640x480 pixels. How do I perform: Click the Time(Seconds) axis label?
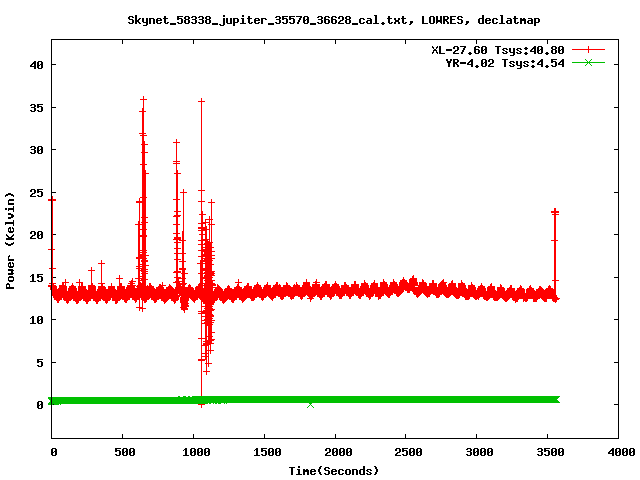[333, 471]
